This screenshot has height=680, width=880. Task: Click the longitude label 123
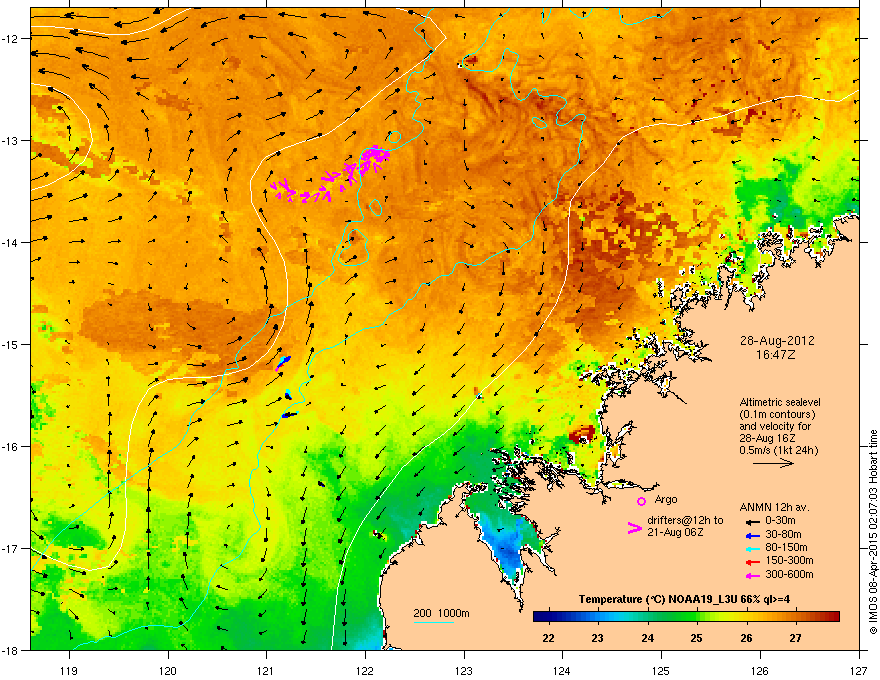click(x=464, y=670)
